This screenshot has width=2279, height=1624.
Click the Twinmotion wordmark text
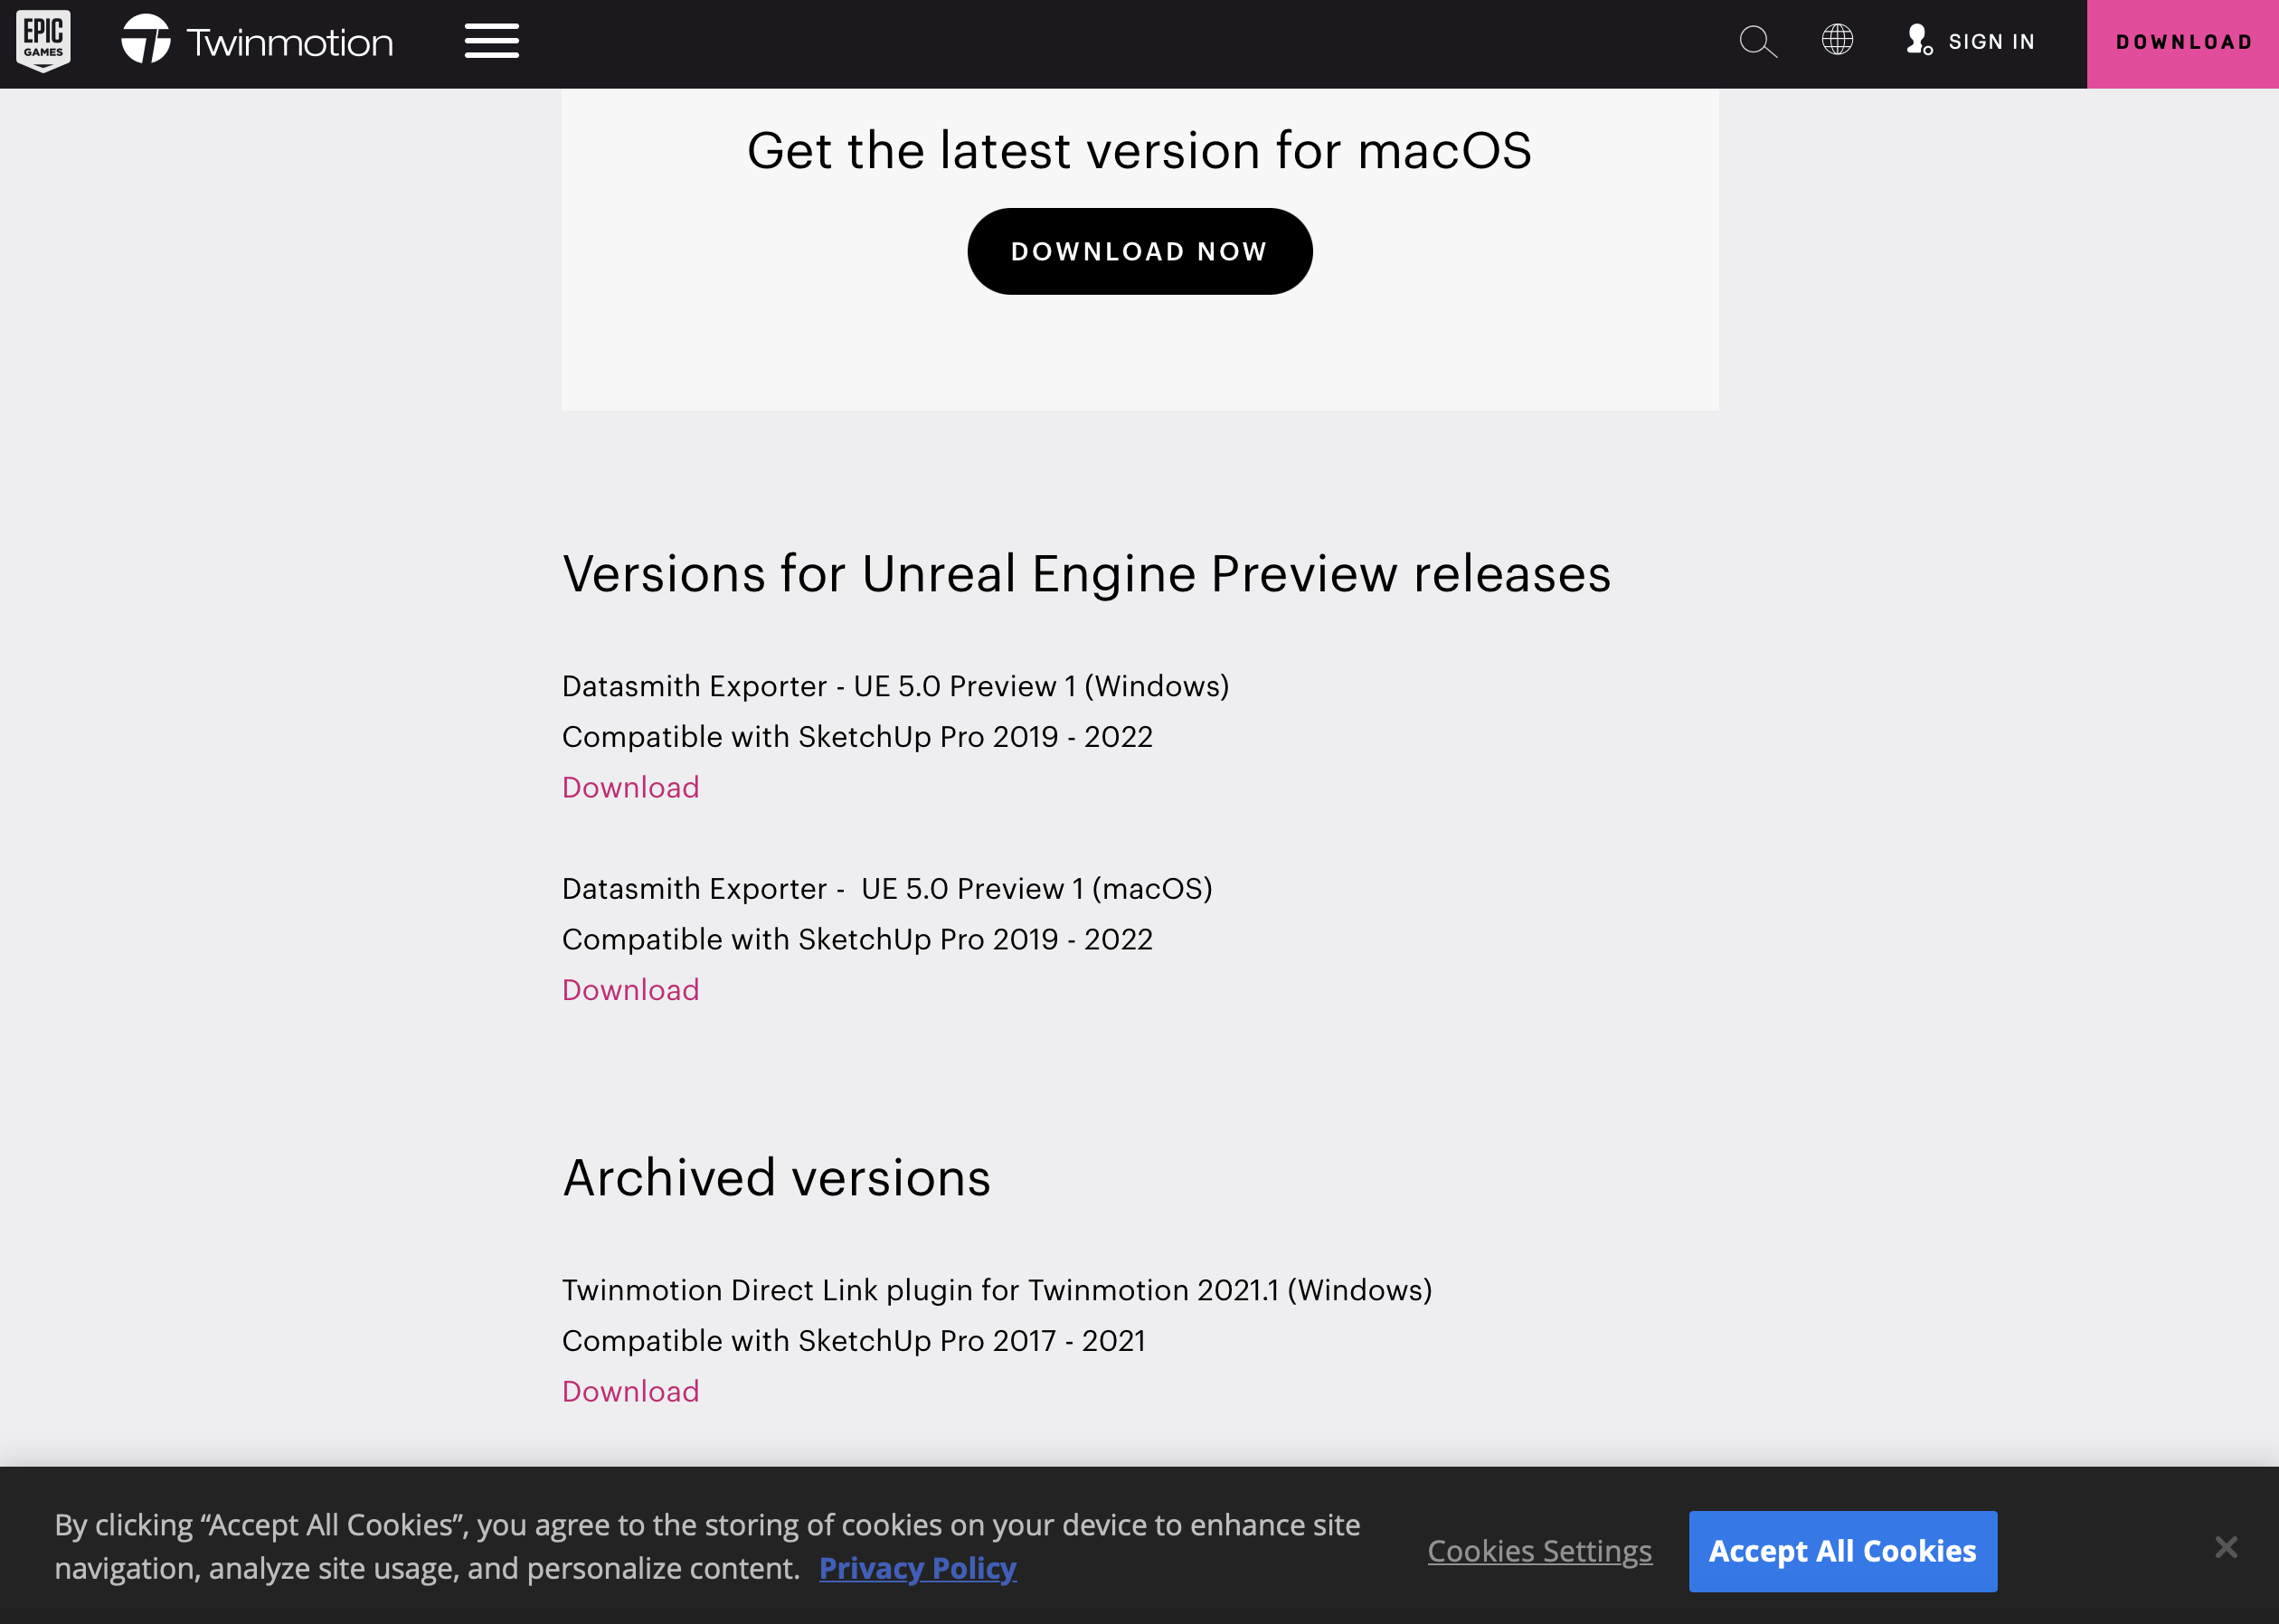(290, 43)
